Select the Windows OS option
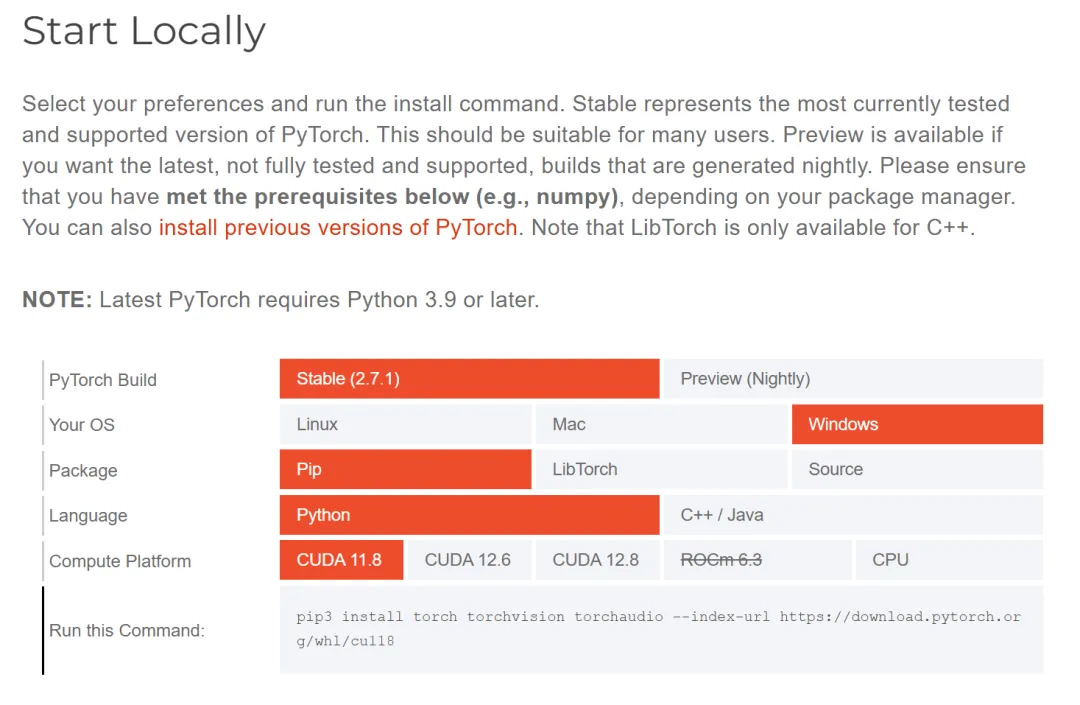This screenshot has width=1080, height=705. coord(916,424)
